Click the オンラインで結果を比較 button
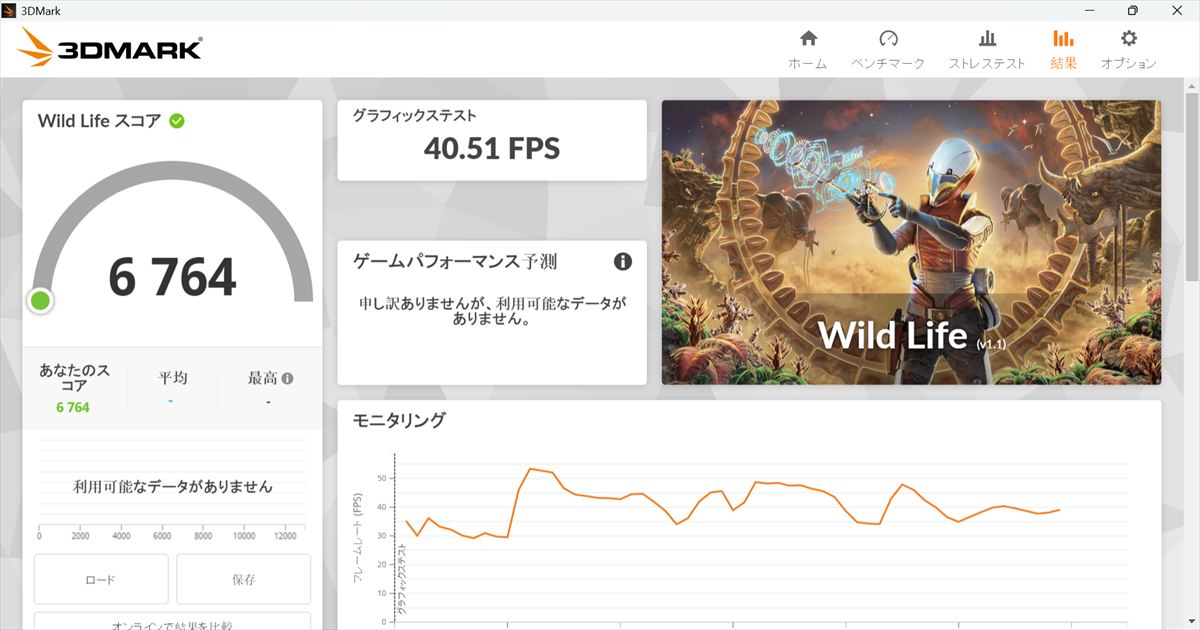Image resolution: width=1200 pixels, height=630 pixels. coord(172,622)
